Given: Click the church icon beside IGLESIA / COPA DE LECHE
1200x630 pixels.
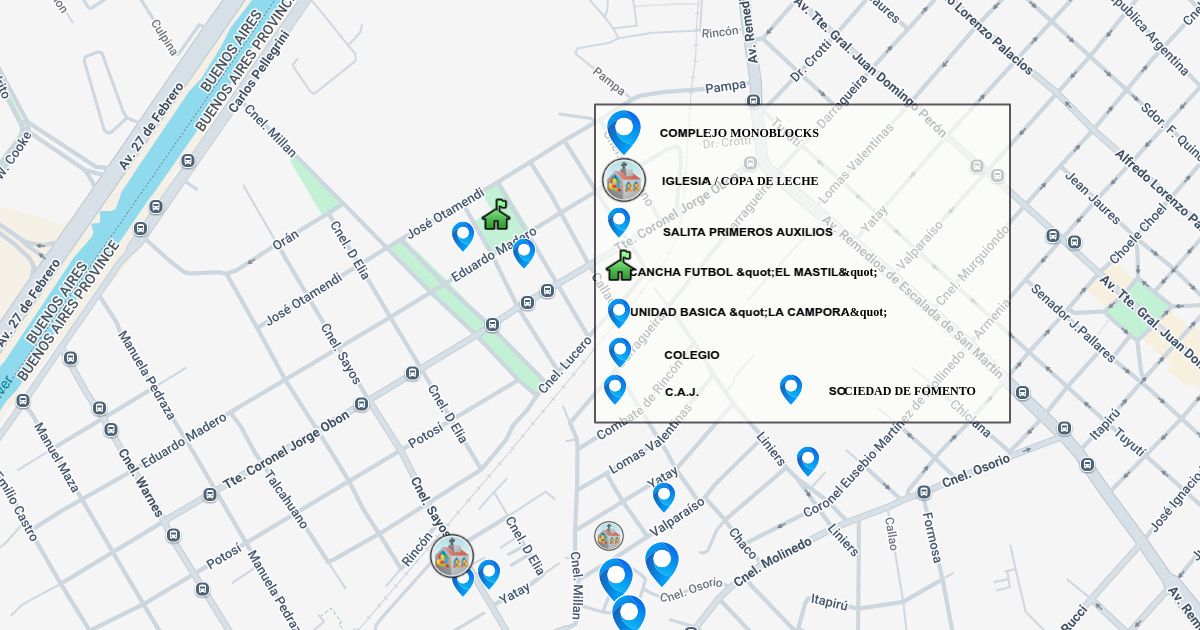Looking at the screenshot, I should tap(624, 181).
